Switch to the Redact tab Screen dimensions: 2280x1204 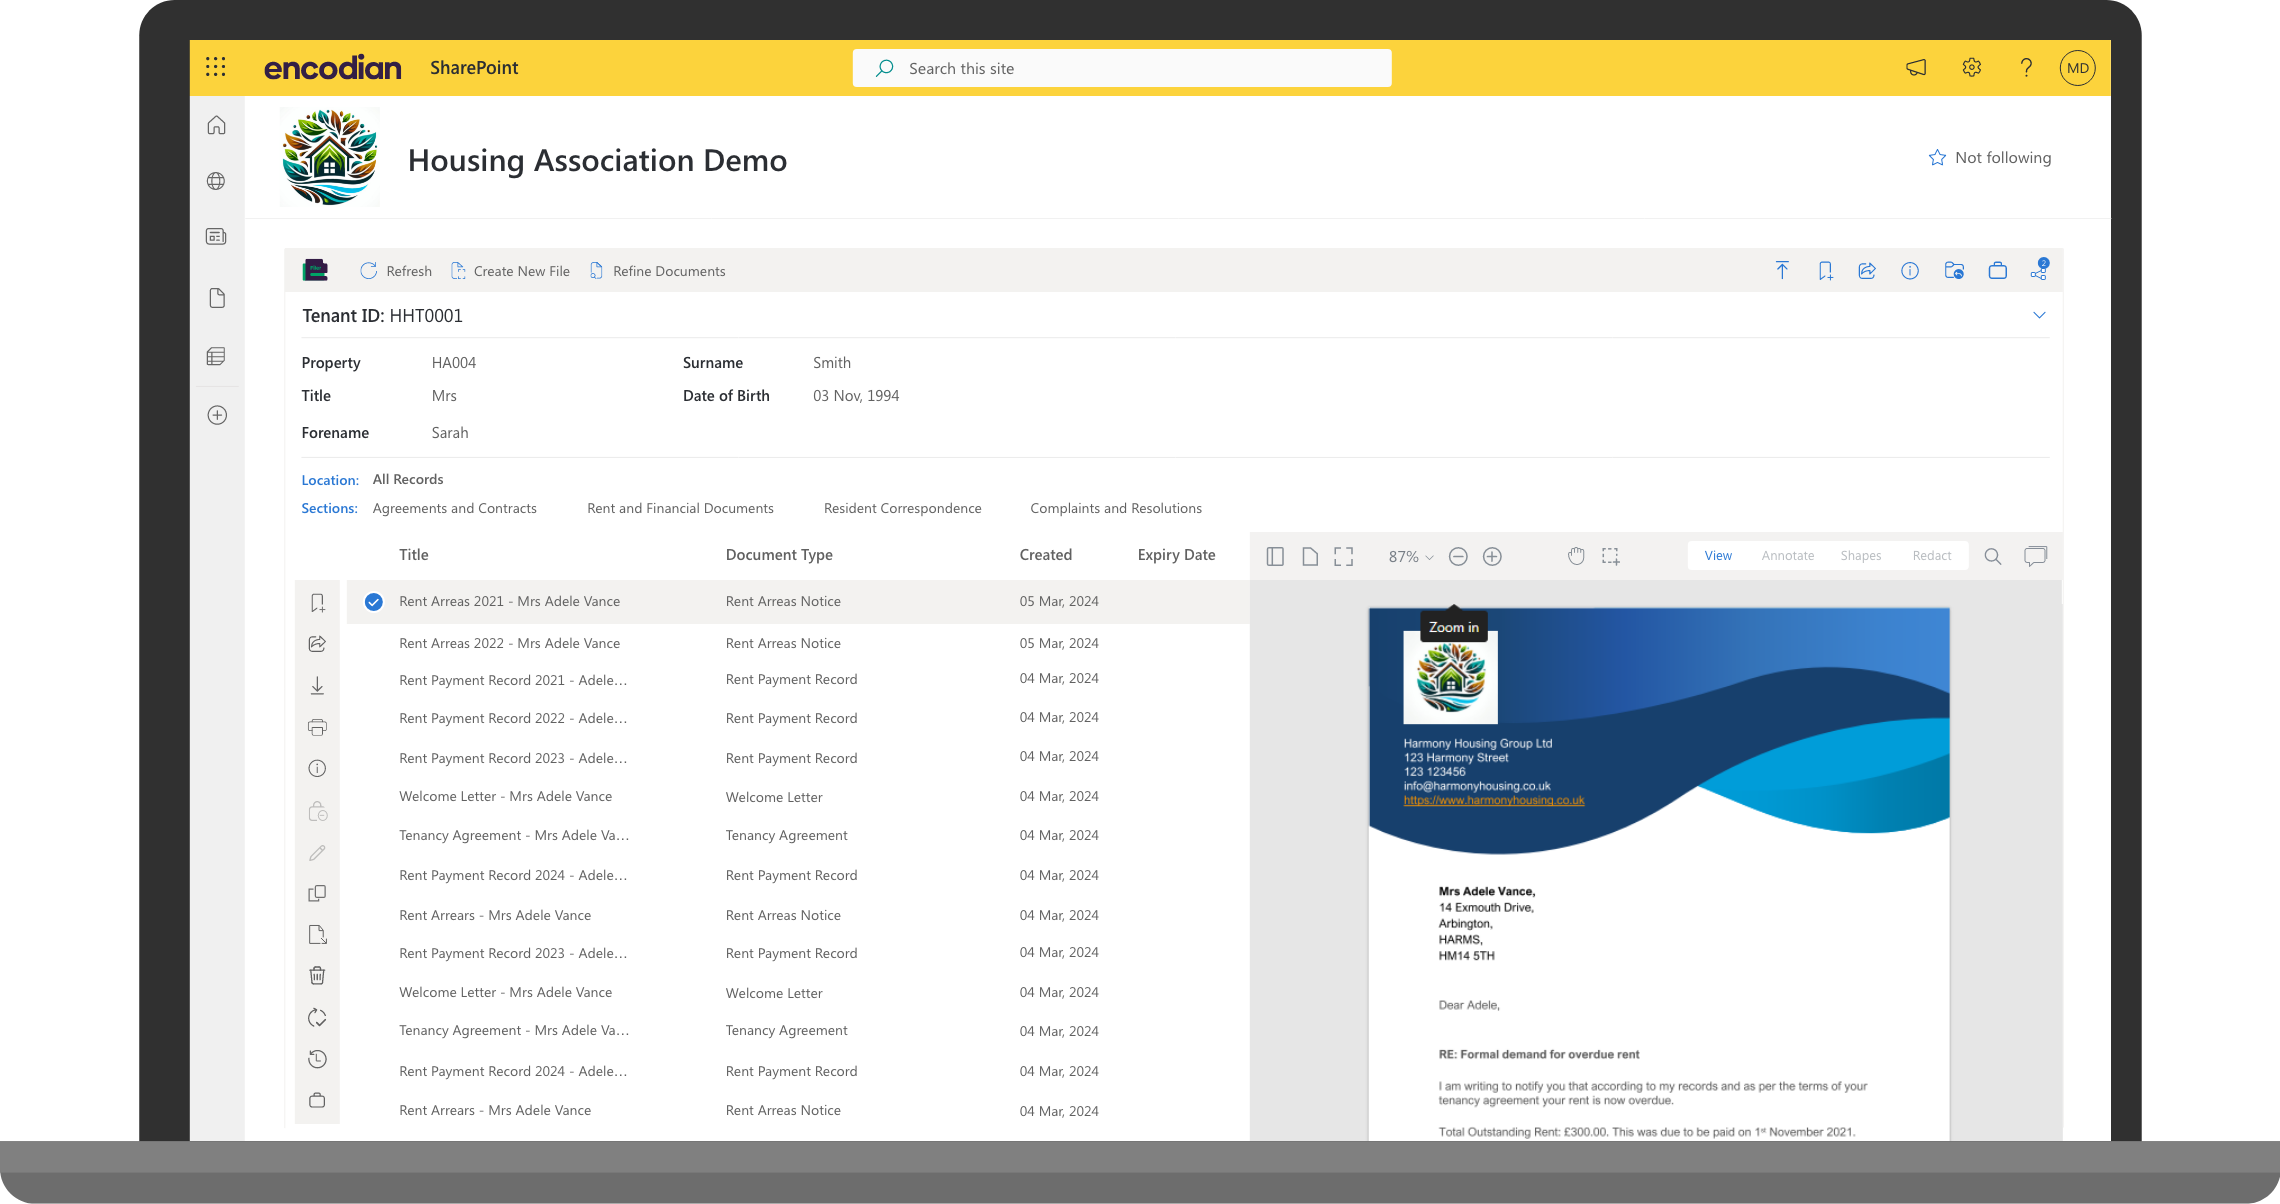(x=1931, y=555)
